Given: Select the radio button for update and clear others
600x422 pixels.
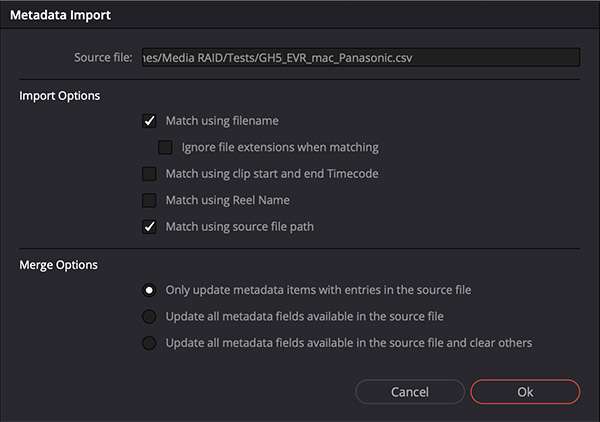Looking at the screenshot, I should (149, 343).
